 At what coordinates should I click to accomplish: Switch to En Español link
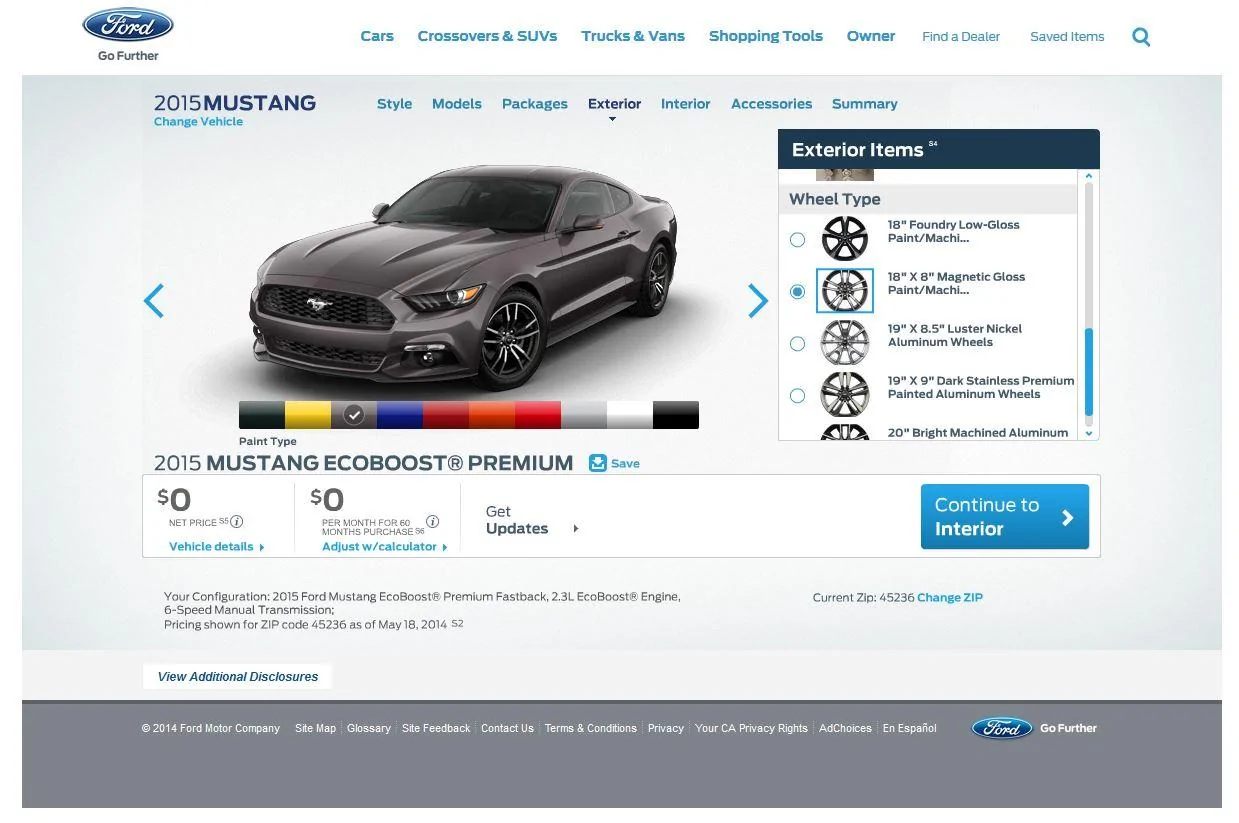click(x=910, y=728)
